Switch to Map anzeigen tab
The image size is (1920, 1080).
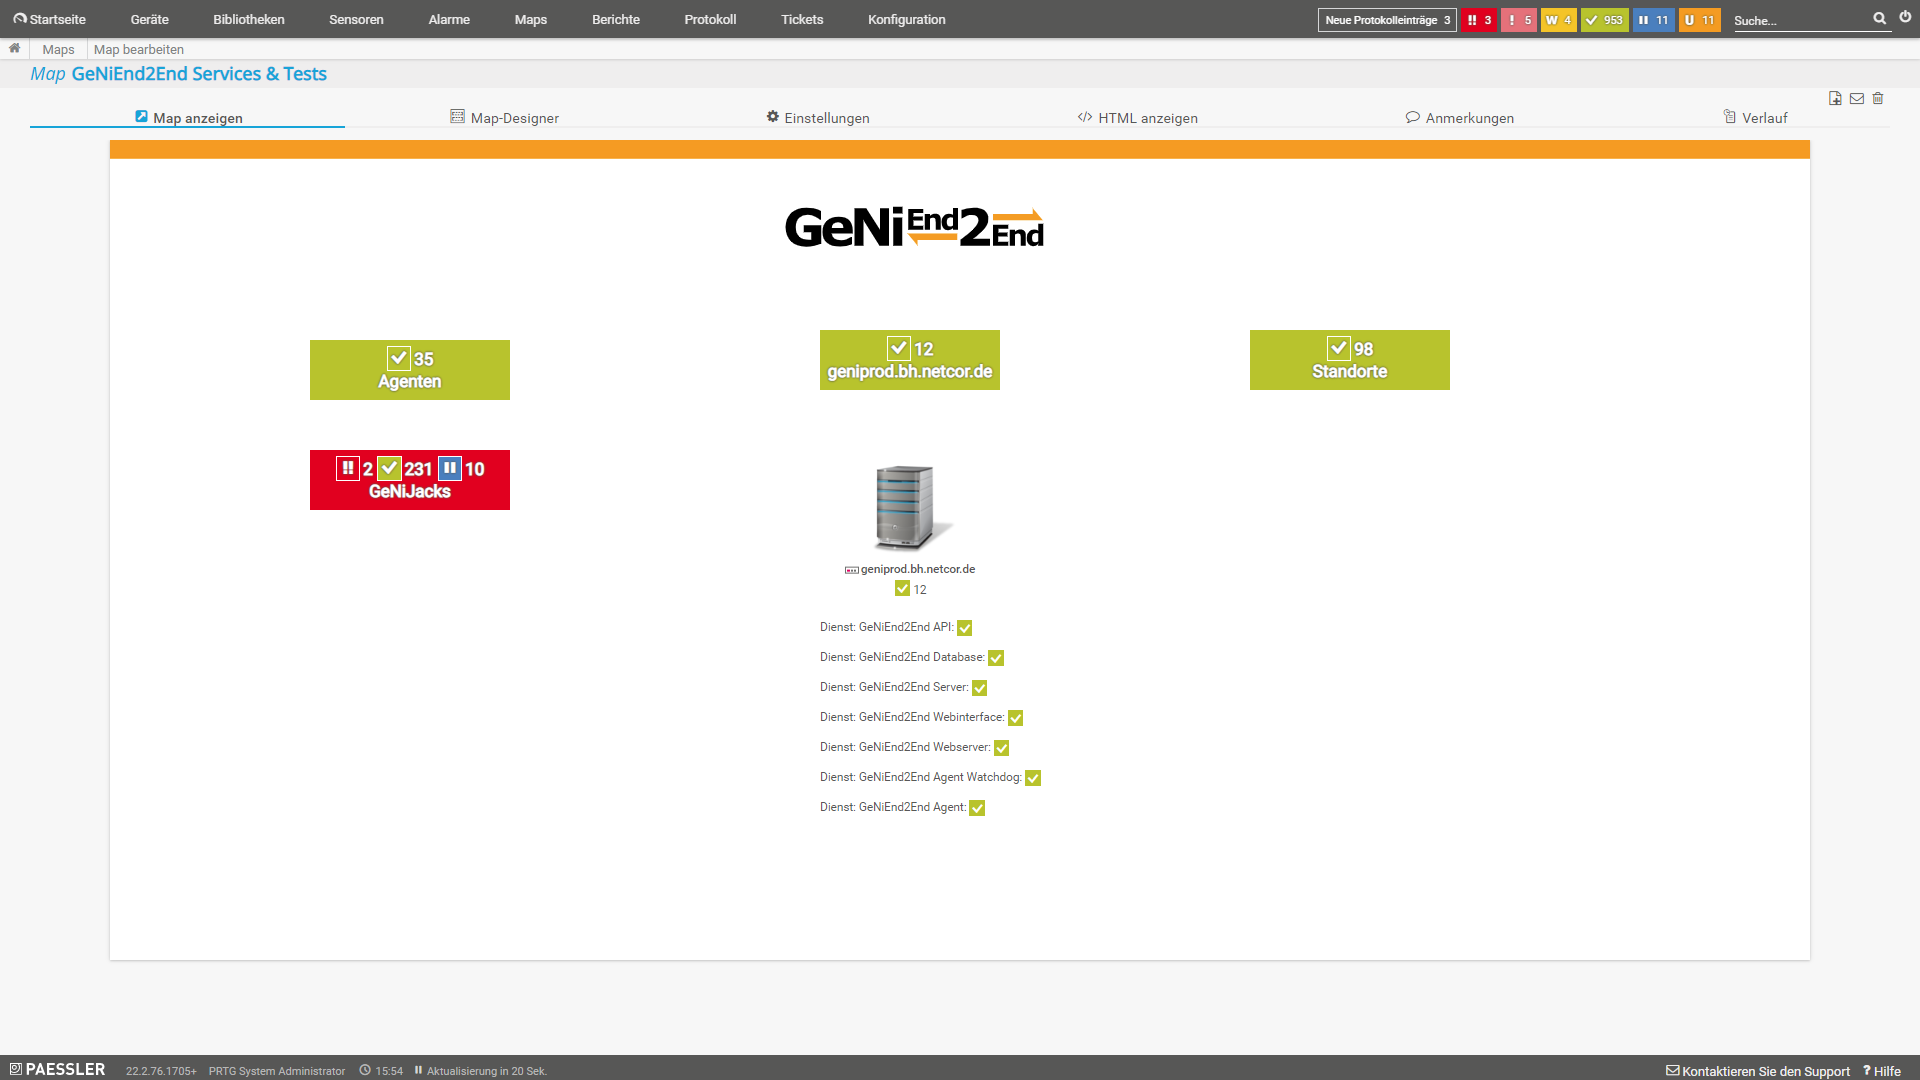(x=188, y=117)
